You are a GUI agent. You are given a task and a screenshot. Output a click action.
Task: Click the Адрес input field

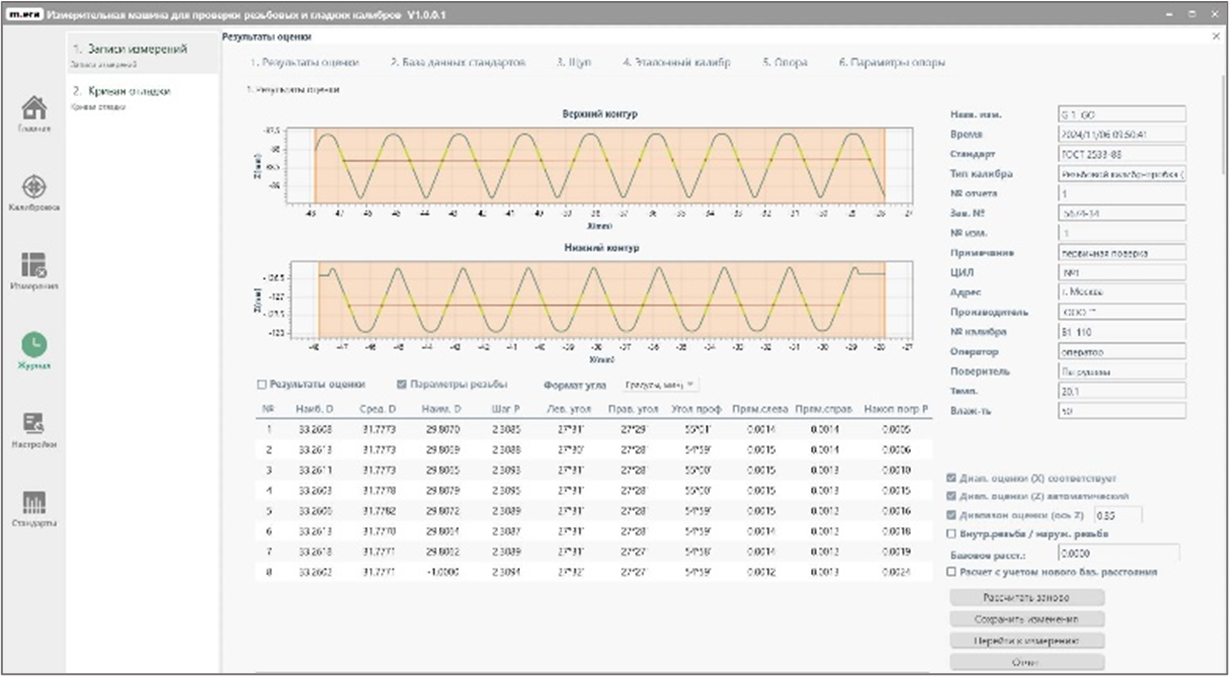(1121, 292)
